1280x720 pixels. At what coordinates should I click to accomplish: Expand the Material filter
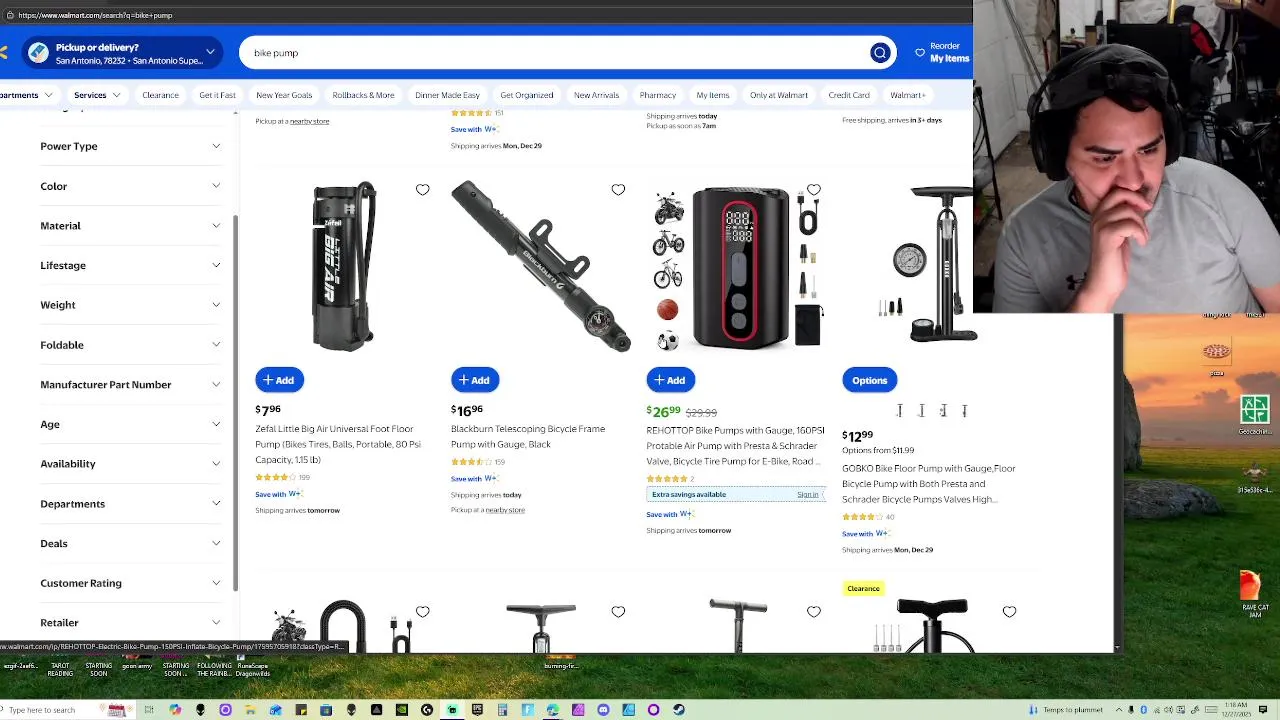point(130,226)
